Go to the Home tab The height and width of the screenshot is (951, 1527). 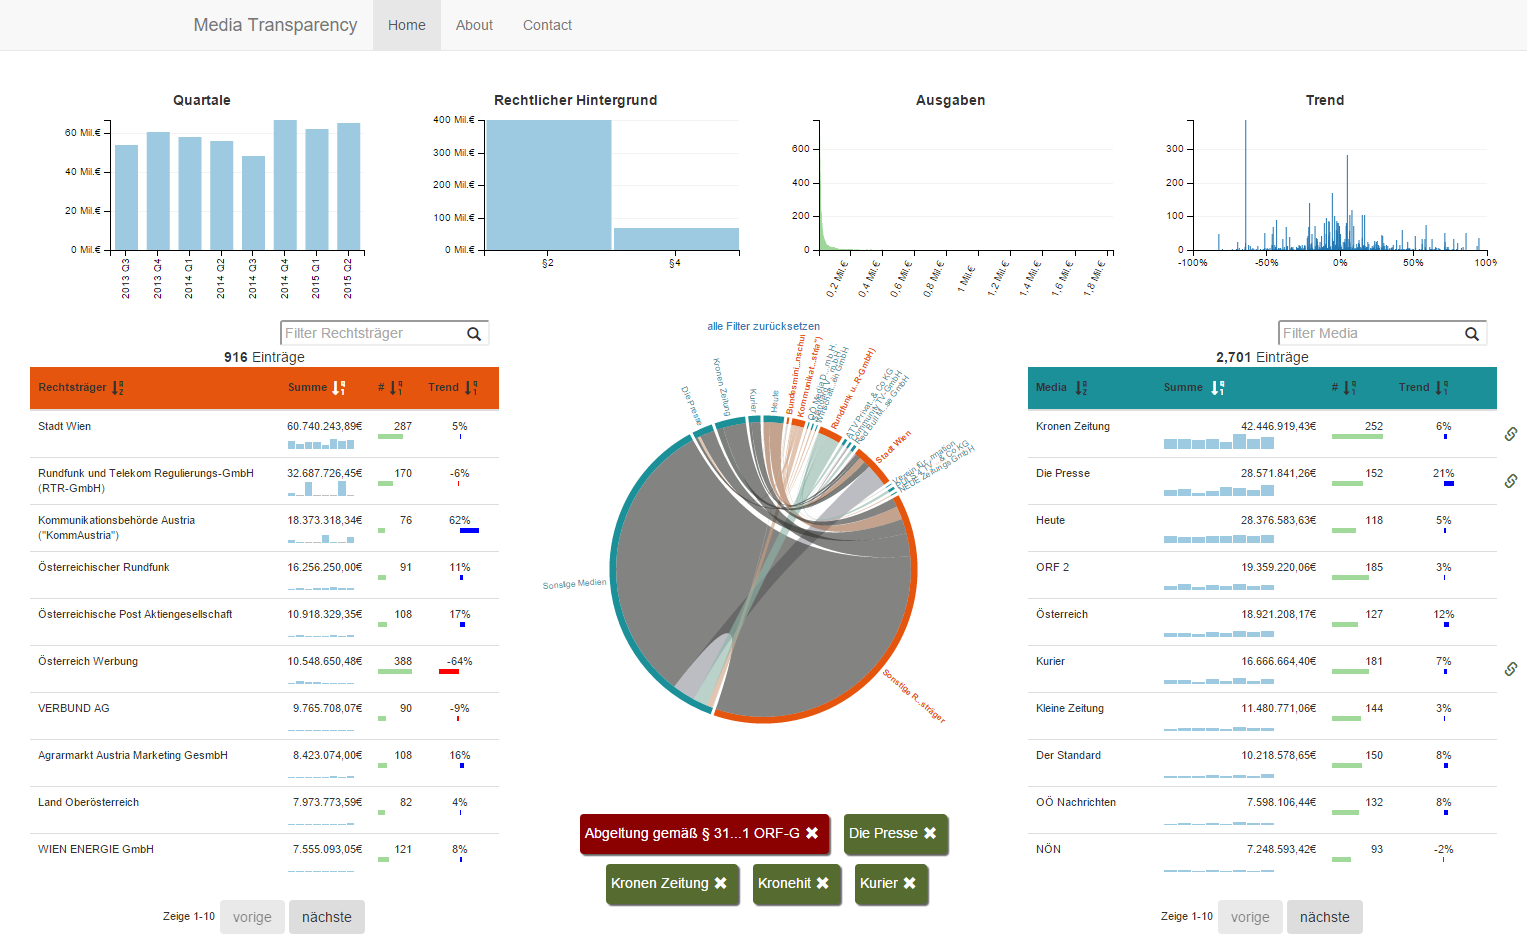pyautogui.click(x=407, y=25)
